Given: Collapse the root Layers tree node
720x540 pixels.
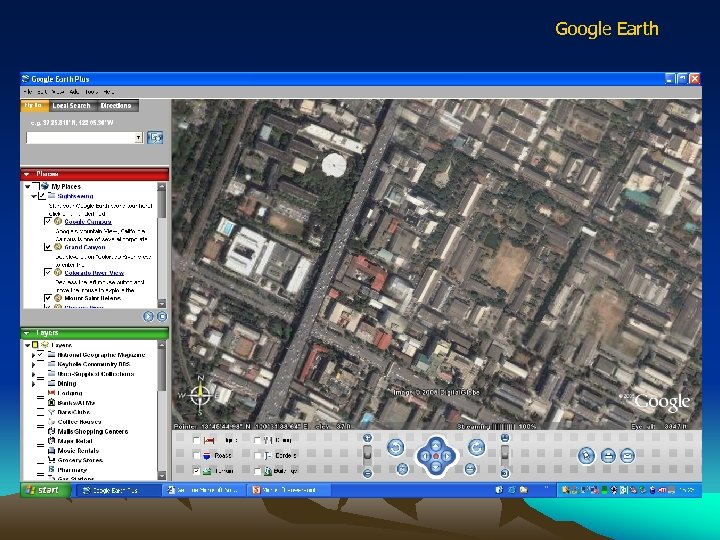Looking at the screenshot, I should click(28, 345).
